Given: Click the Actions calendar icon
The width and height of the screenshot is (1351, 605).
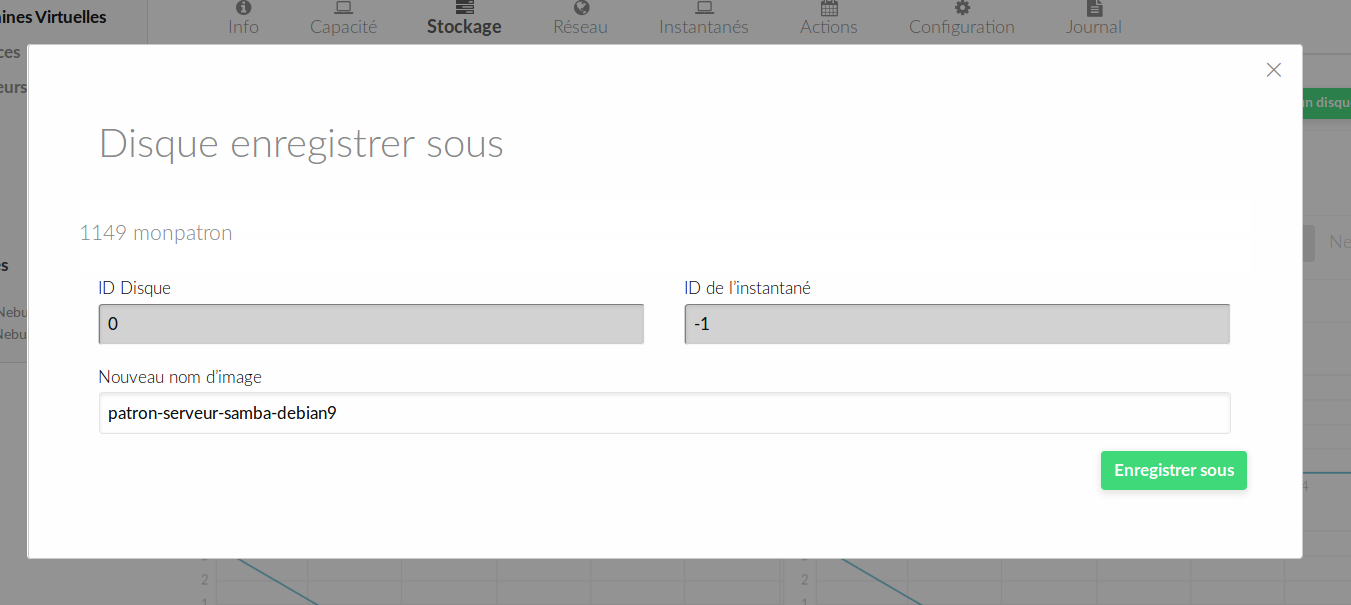Looking at the screenshot, I should pos(829,8).
